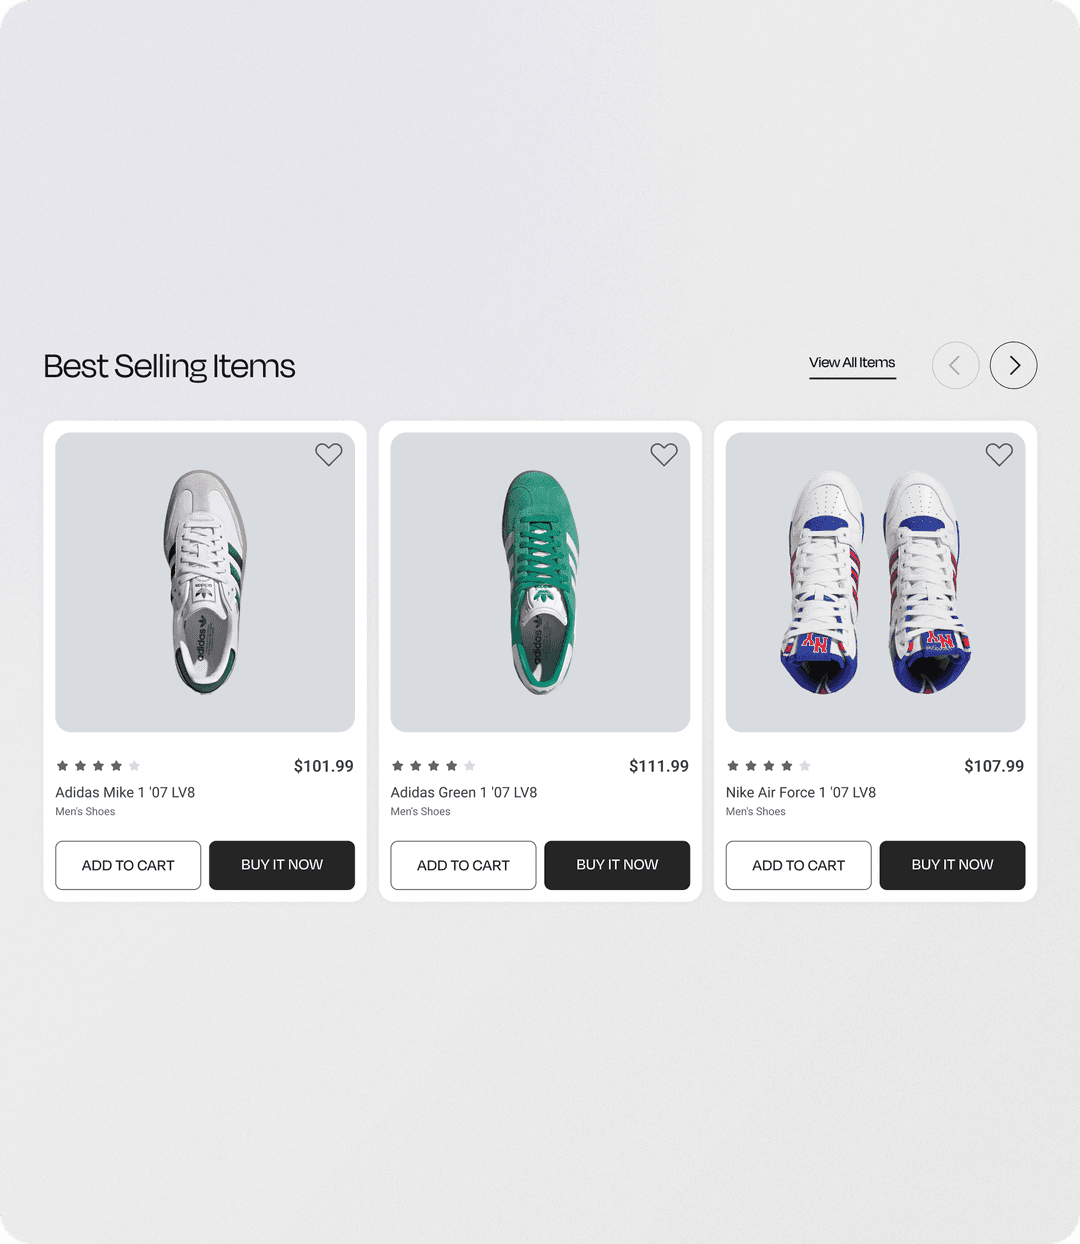
Task: Open the green Adidas suede shoe image
Action: click(x=540, y=582)
